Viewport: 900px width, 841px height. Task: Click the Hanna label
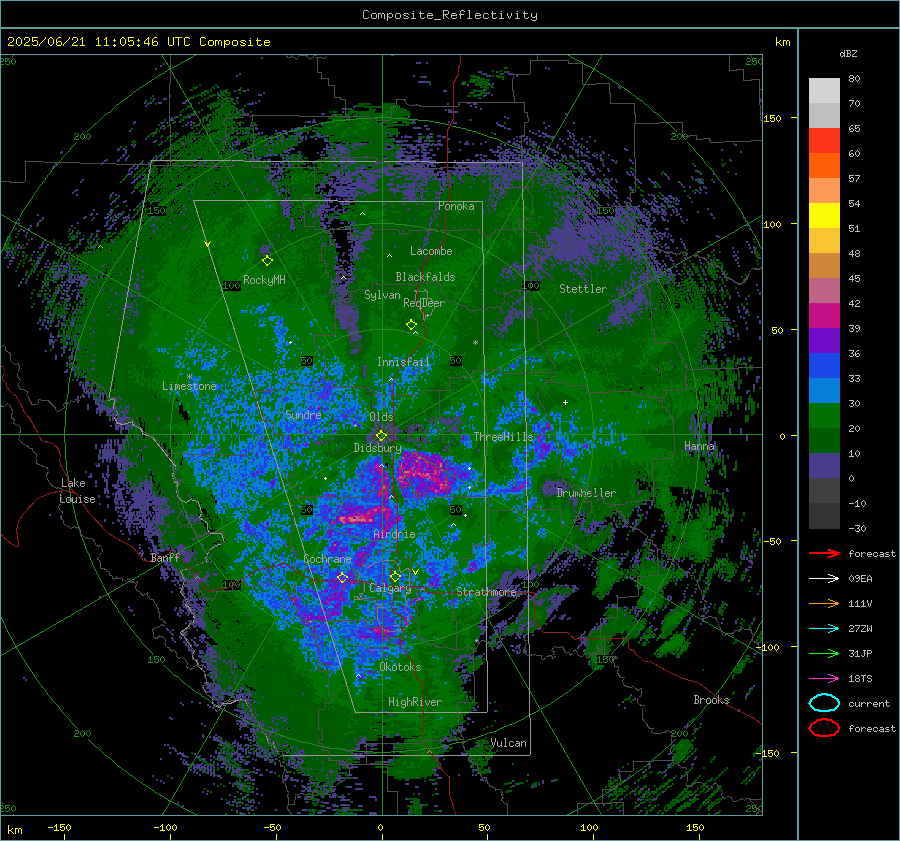(700, 446)
